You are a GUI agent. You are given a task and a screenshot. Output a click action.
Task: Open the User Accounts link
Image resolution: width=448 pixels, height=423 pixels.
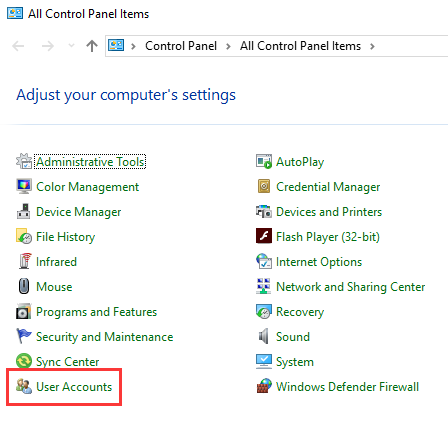pos(74,387)
